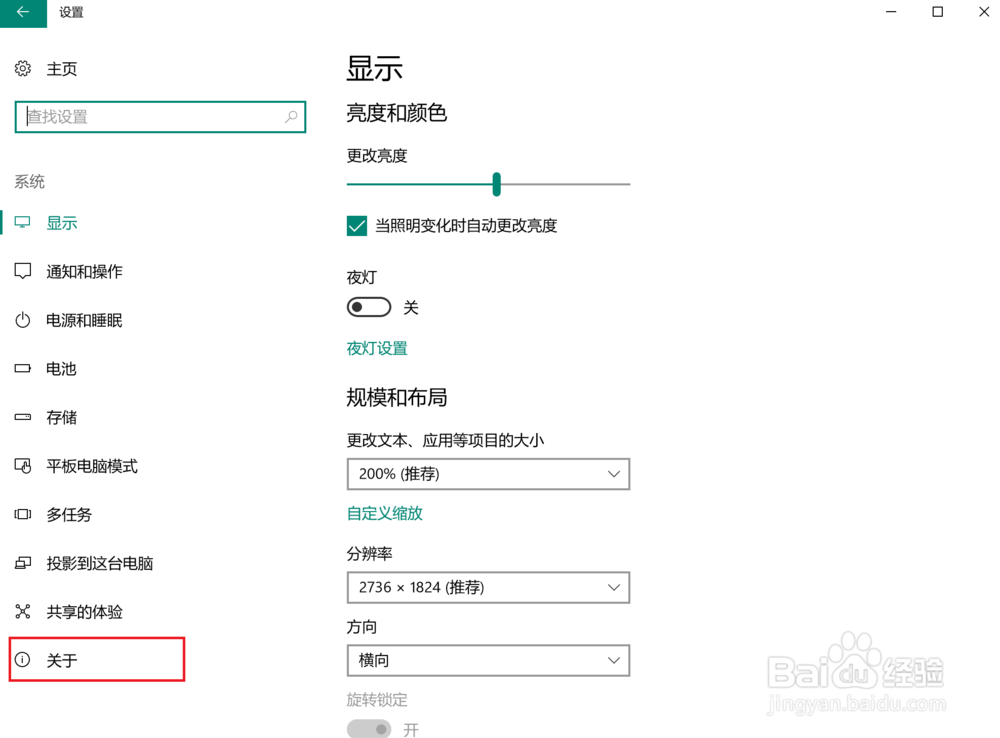Click the storage drive icon
Viewport: 1000px width, 738px height.
22,417
